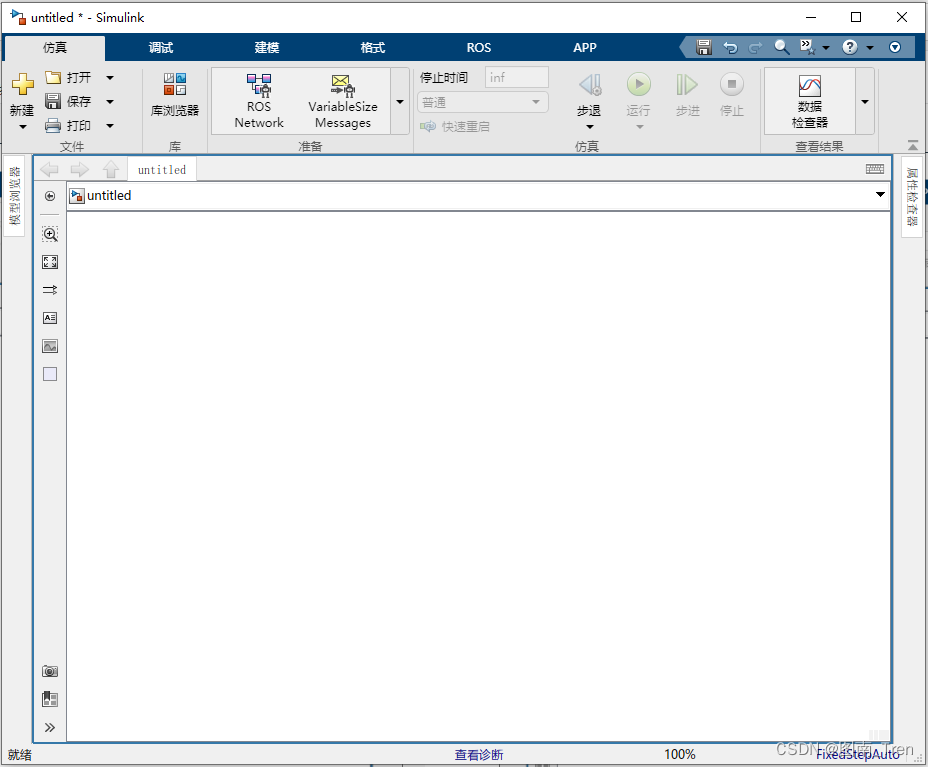Switch to the Format tab
This screenshot has width=928, height=767.
click(372, 47)
